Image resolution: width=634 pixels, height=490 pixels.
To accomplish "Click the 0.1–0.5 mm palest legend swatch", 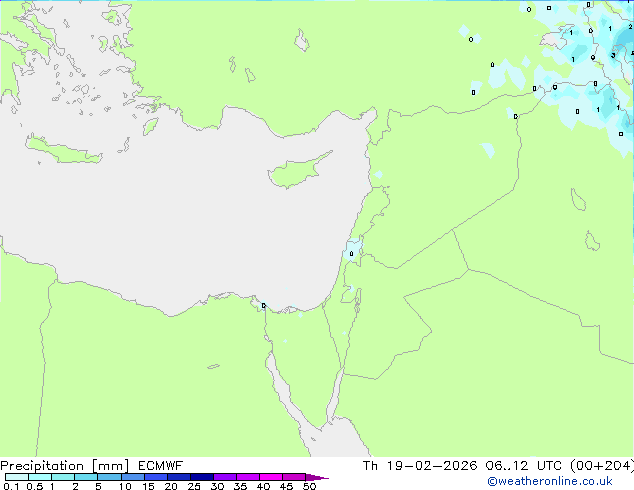I will [x=17, y=477].
